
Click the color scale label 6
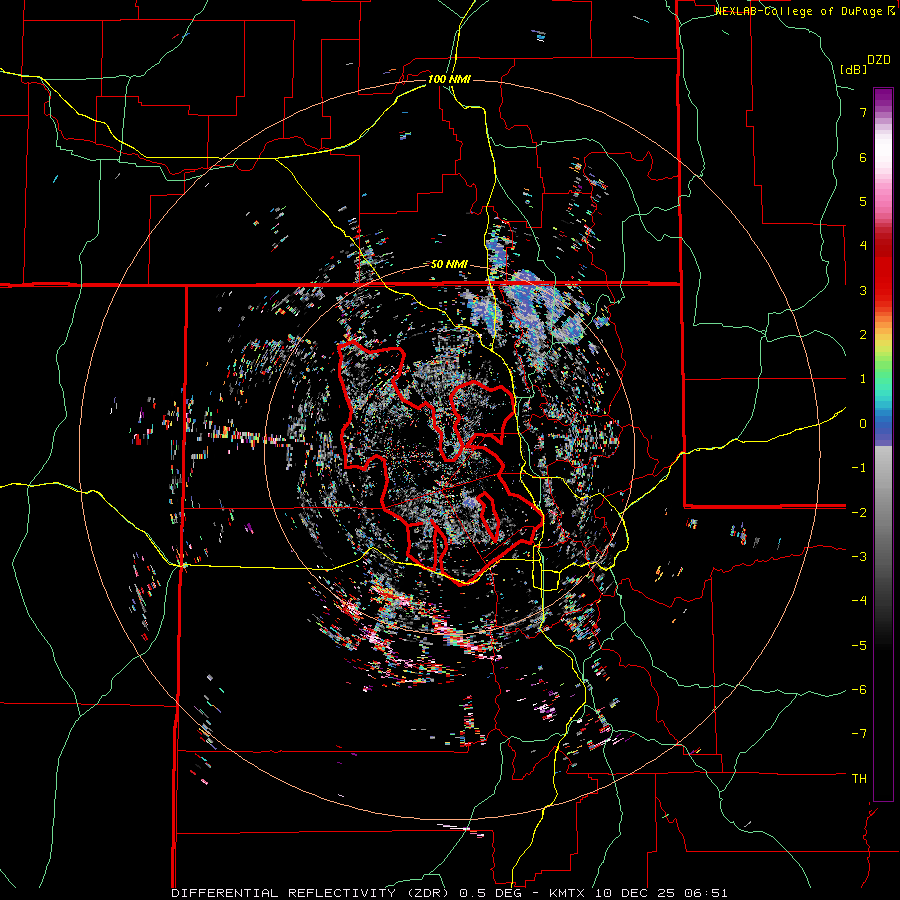pos(863,157)
